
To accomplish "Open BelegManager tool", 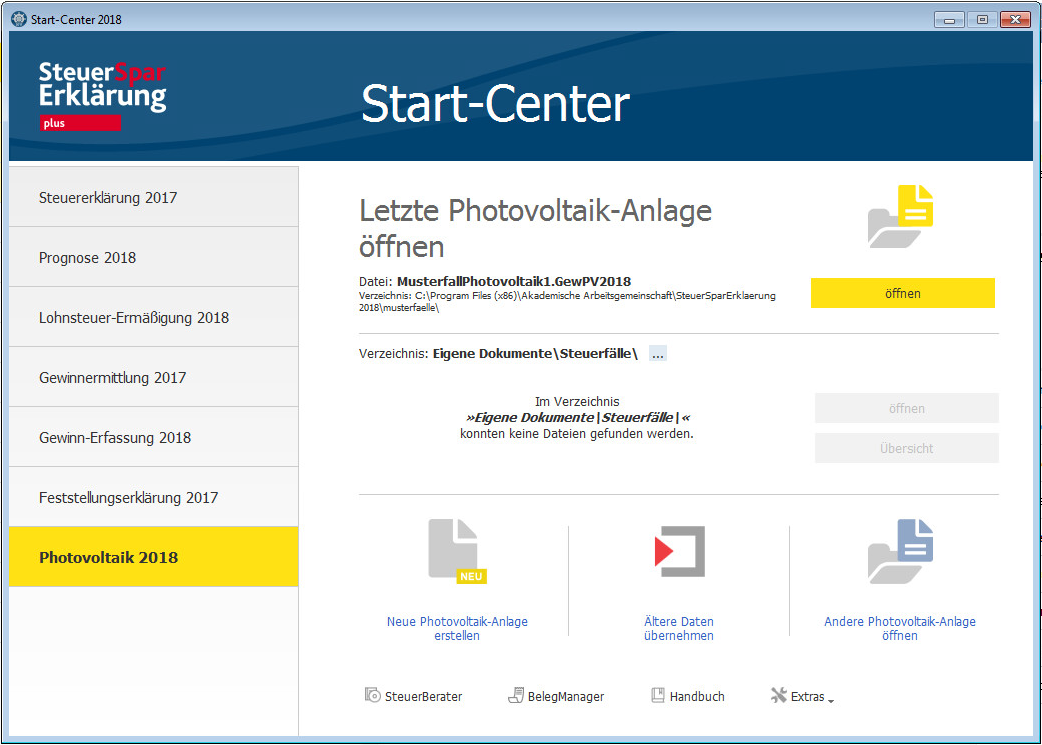I will 556,696.
